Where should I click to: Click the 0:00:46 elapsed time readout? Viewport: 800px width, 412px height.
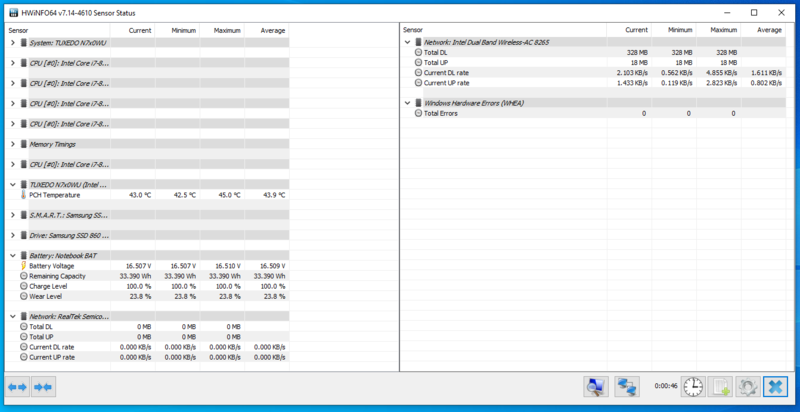[666, 386]
